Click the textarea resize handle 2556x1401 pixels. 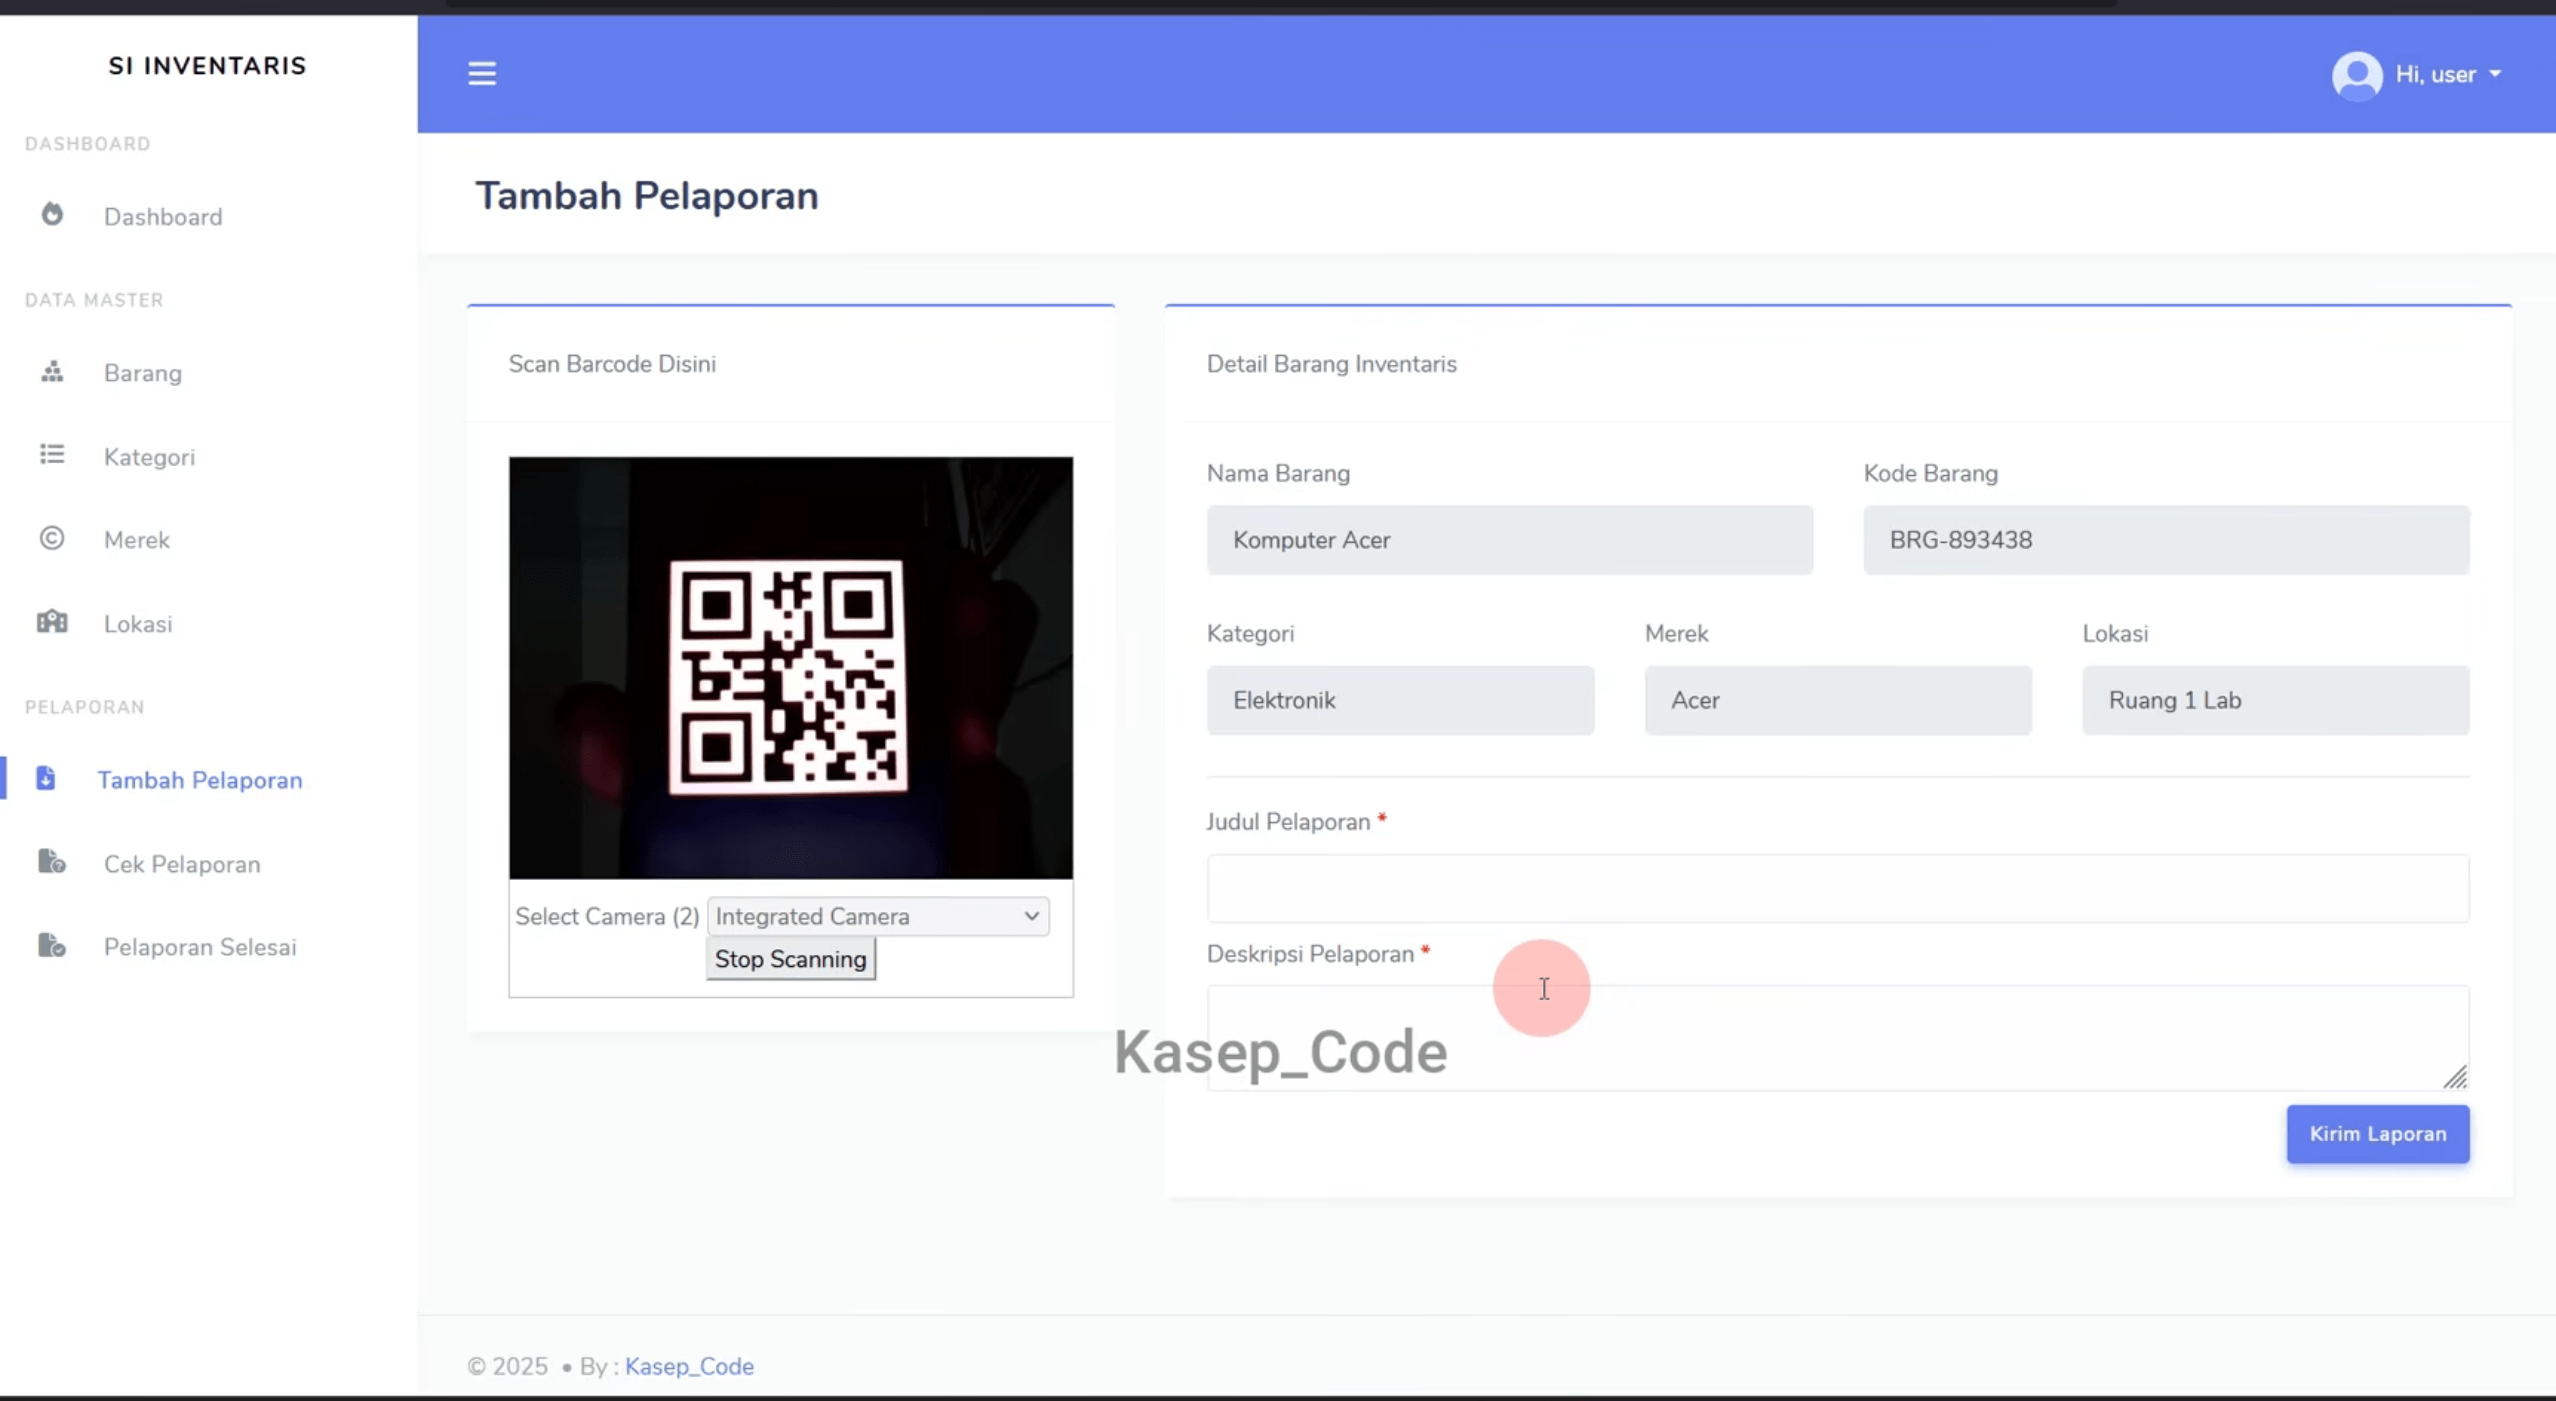2455,1077
